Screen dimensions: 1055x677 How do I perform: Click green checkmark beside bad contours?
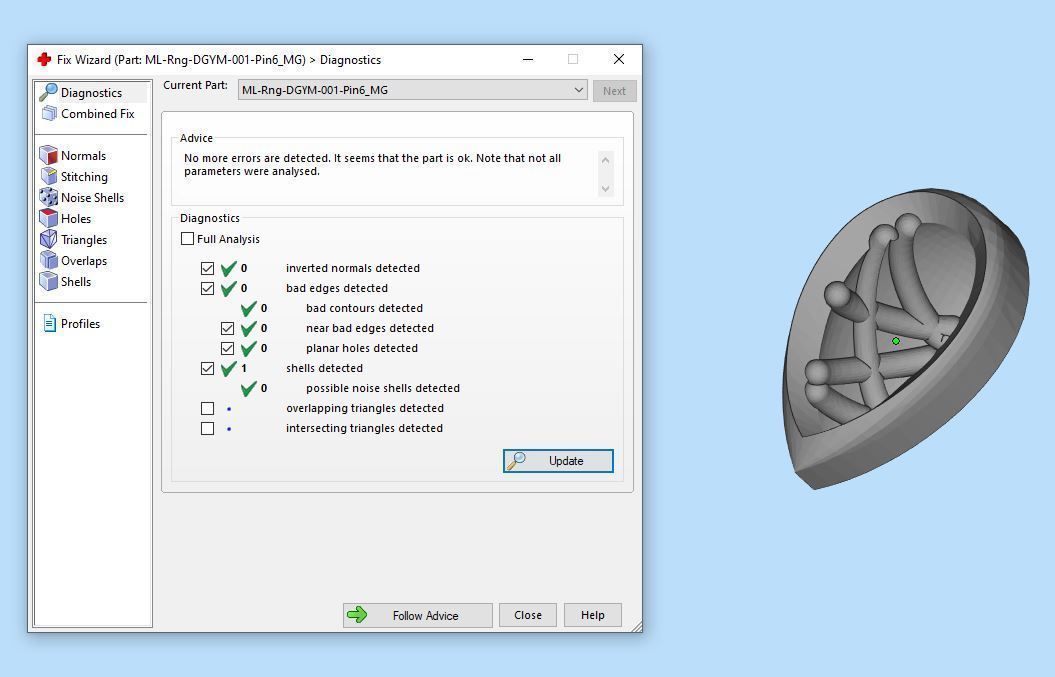point(249,308)
